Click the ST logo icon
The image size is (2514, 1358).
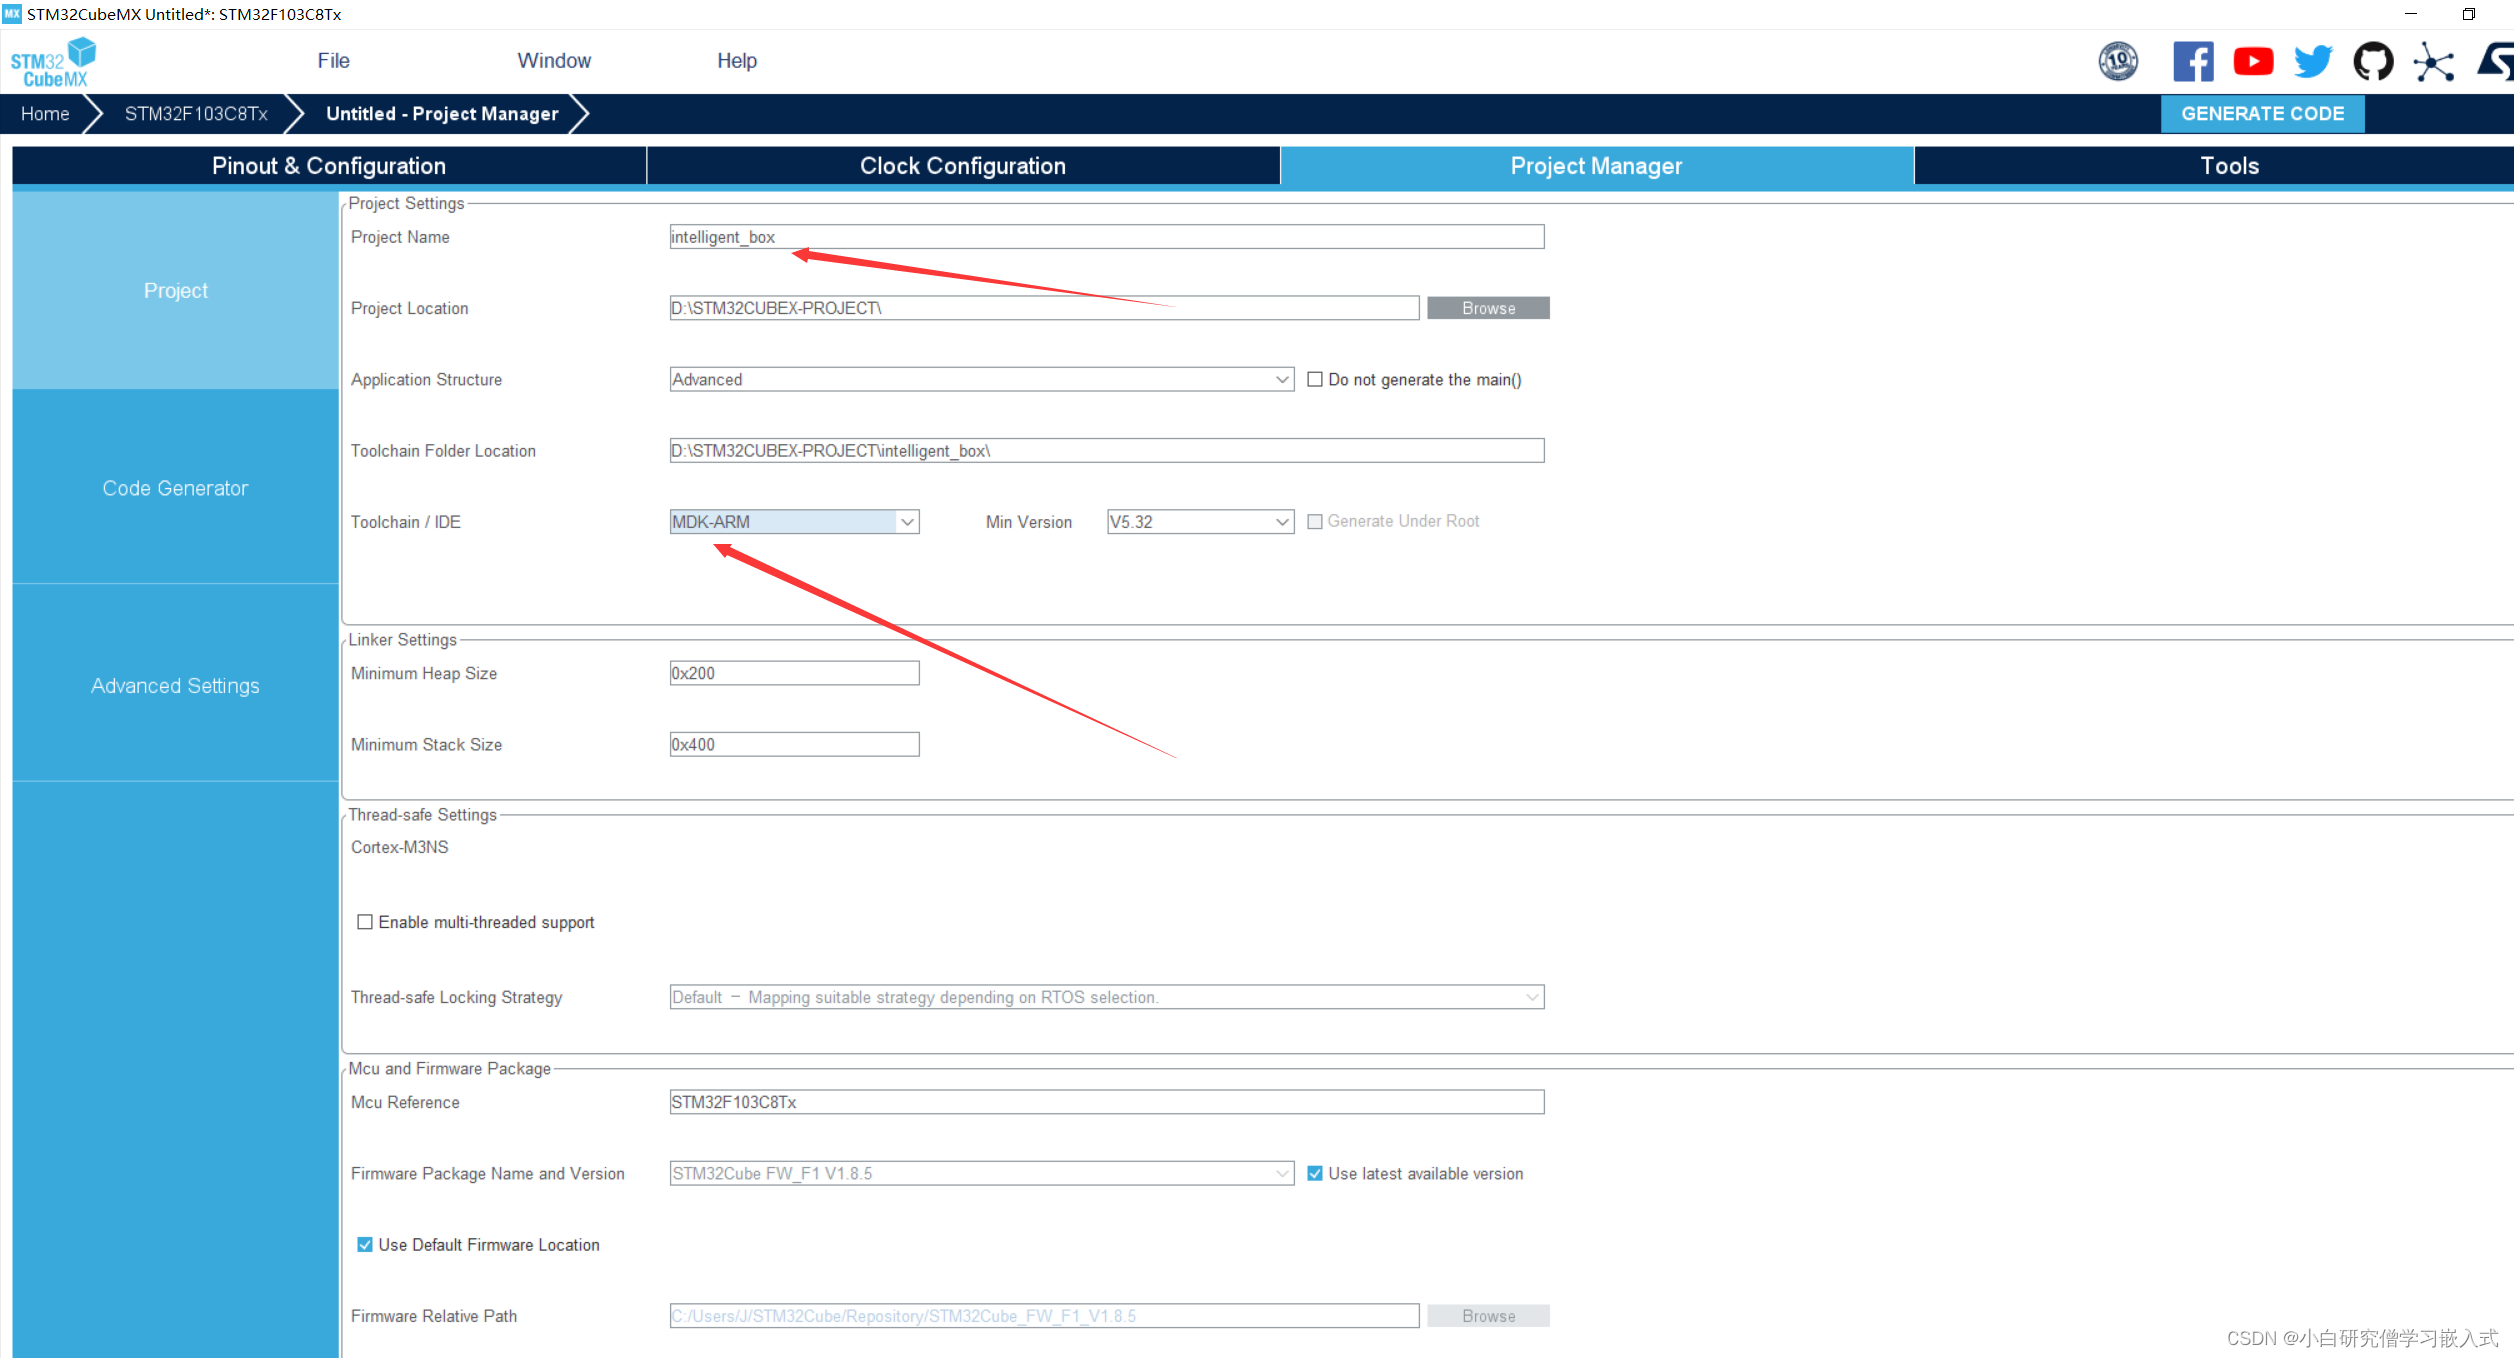point(2496,62)
